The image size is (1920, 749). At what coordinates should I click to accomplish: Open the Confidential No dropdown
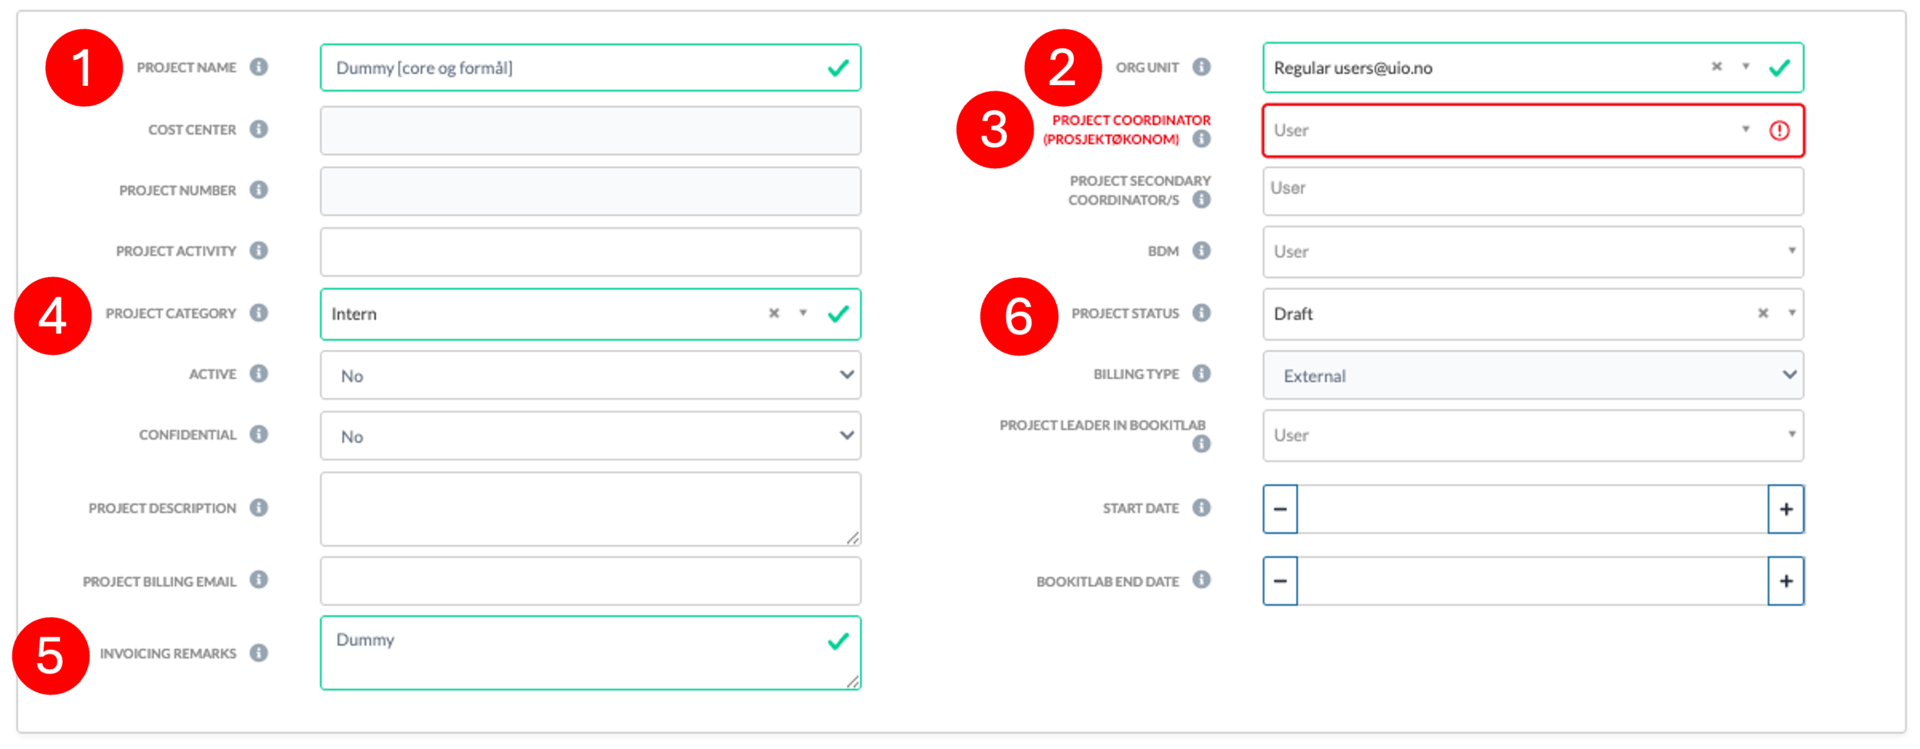591,436
